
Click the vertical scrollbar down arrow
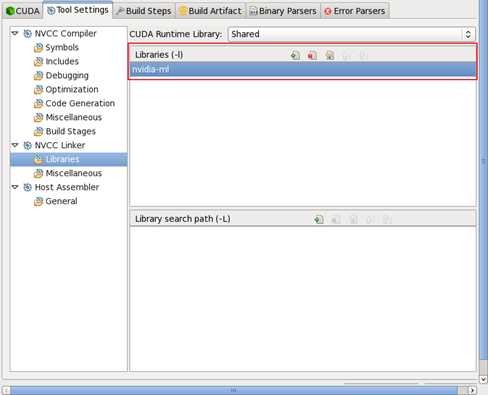point(484,379)
